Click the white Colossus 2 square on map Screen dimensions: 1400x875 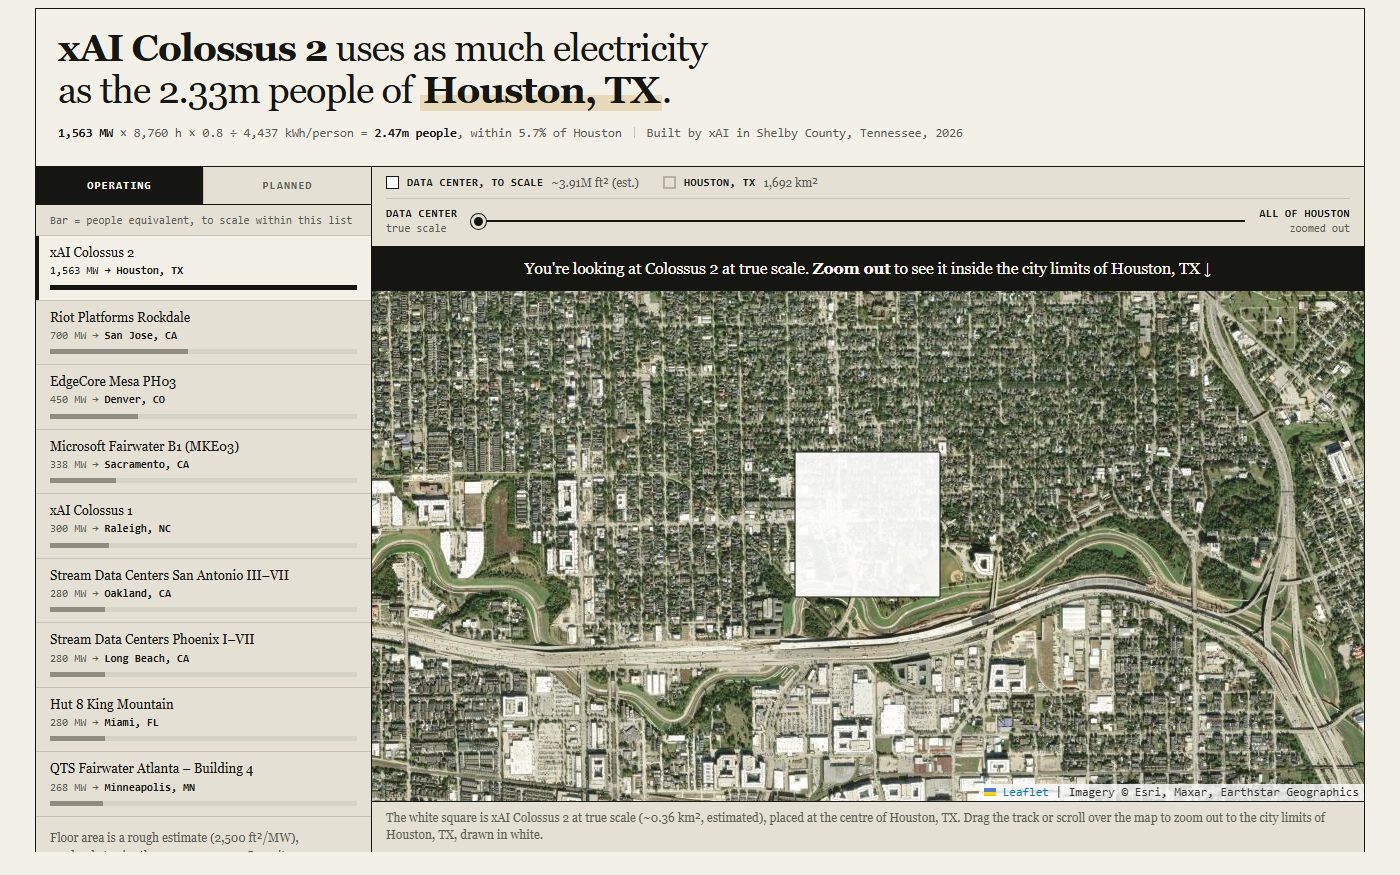pos(867,524)
